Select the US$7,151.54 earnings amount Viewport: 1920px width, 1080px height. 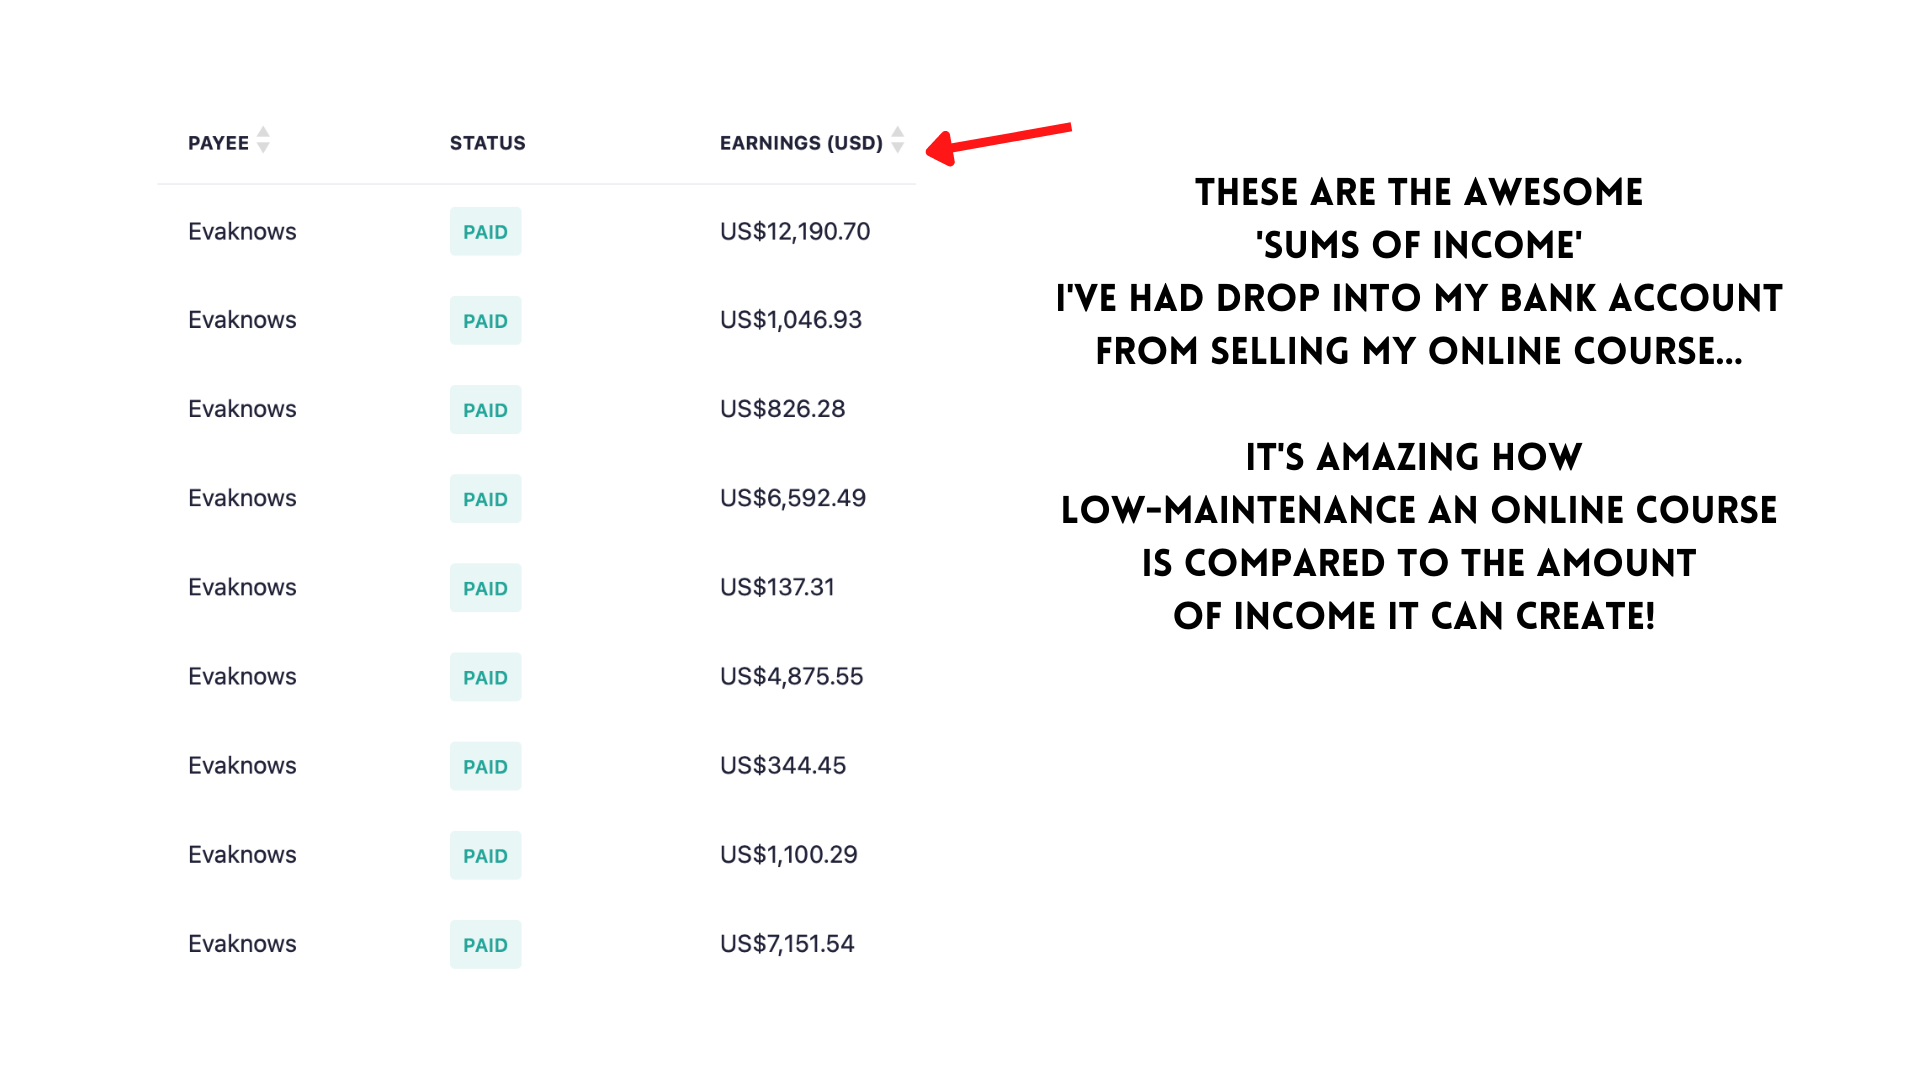(787, 944)
